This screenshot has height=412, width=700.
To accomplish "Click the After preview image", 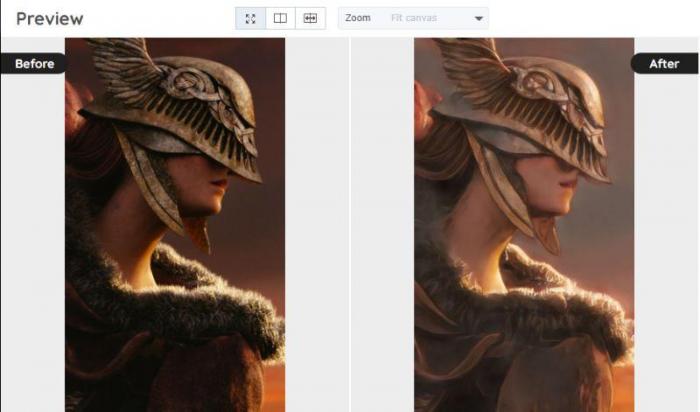I will [x=524, y=225].
